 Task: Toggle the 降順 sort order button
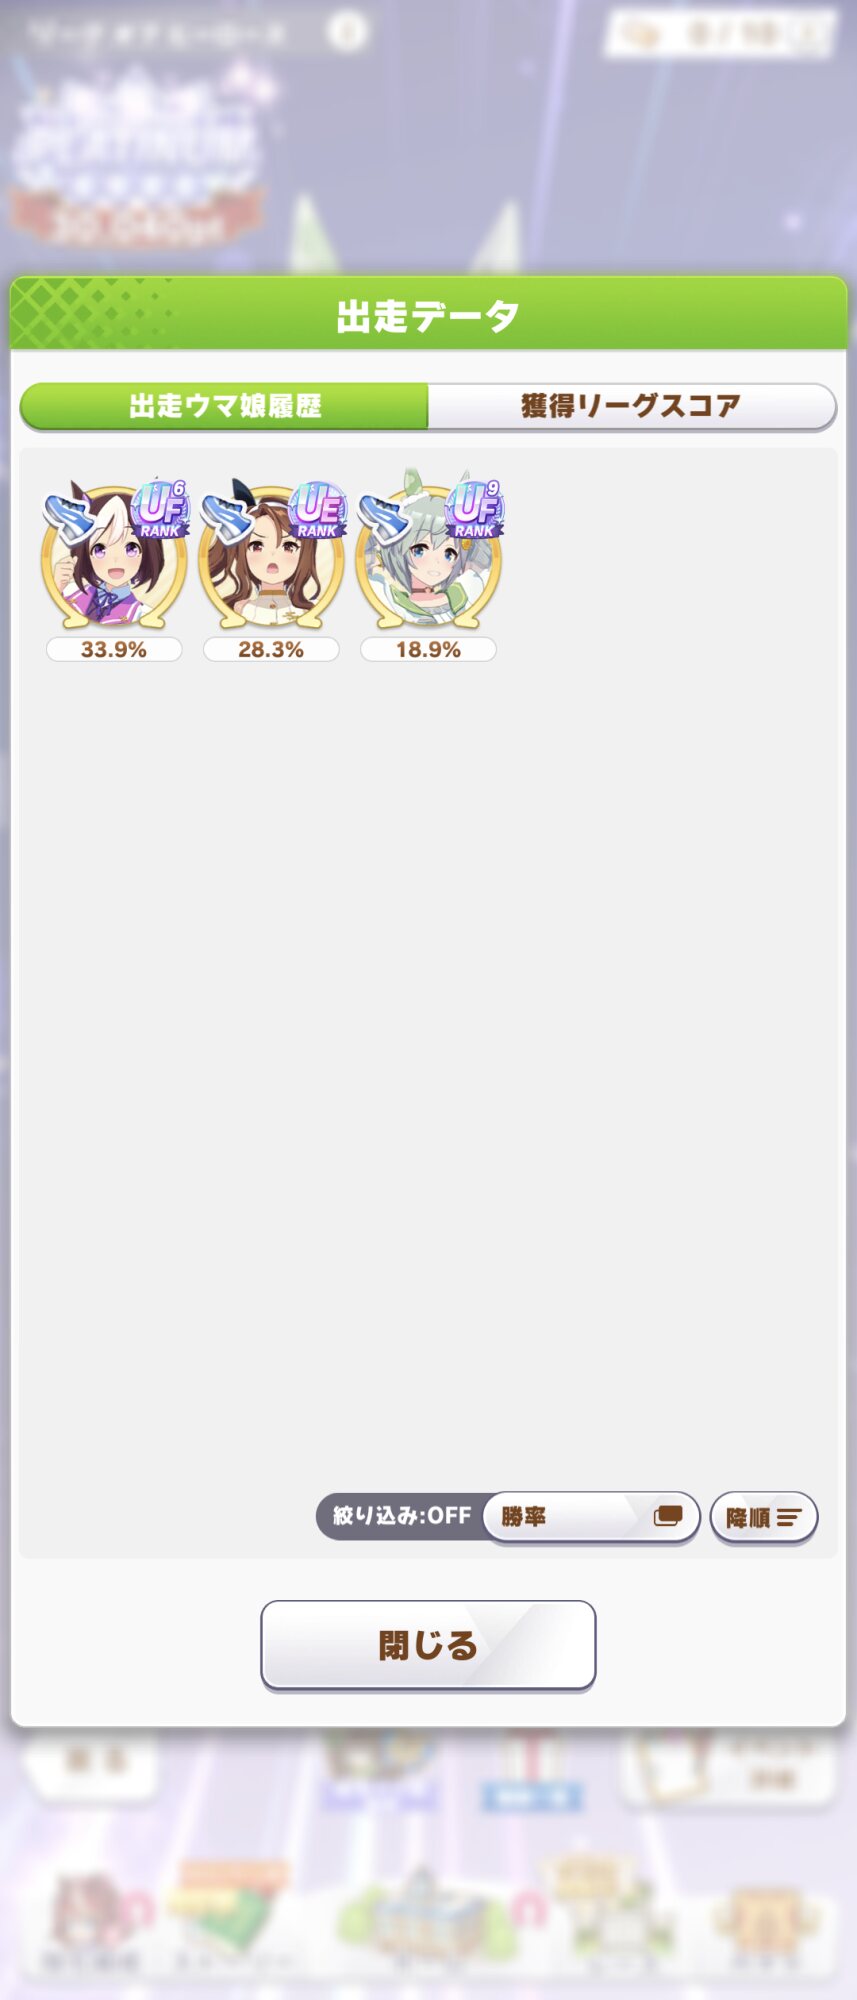point(764,1518)
